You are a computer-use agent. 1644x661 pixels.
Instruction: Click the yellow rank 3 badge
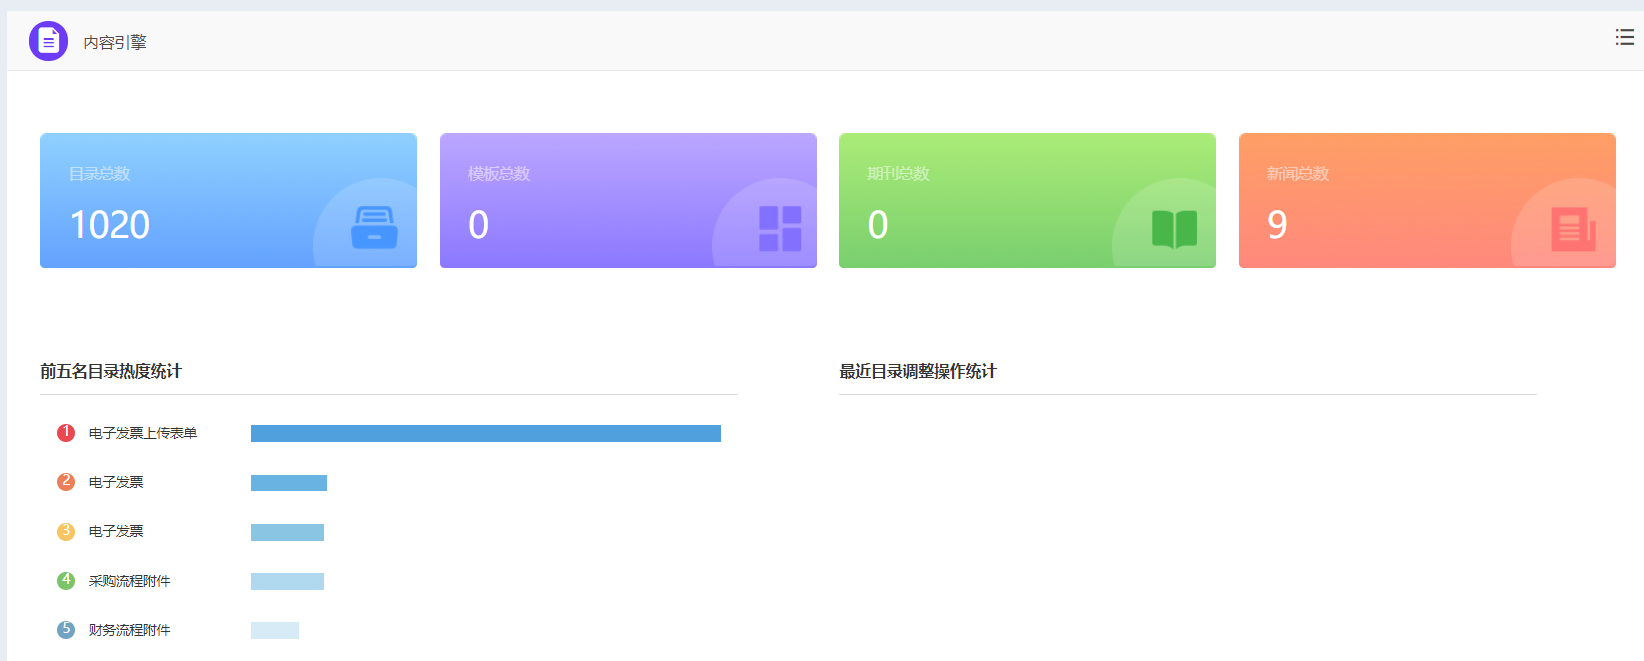coord(66,531)
